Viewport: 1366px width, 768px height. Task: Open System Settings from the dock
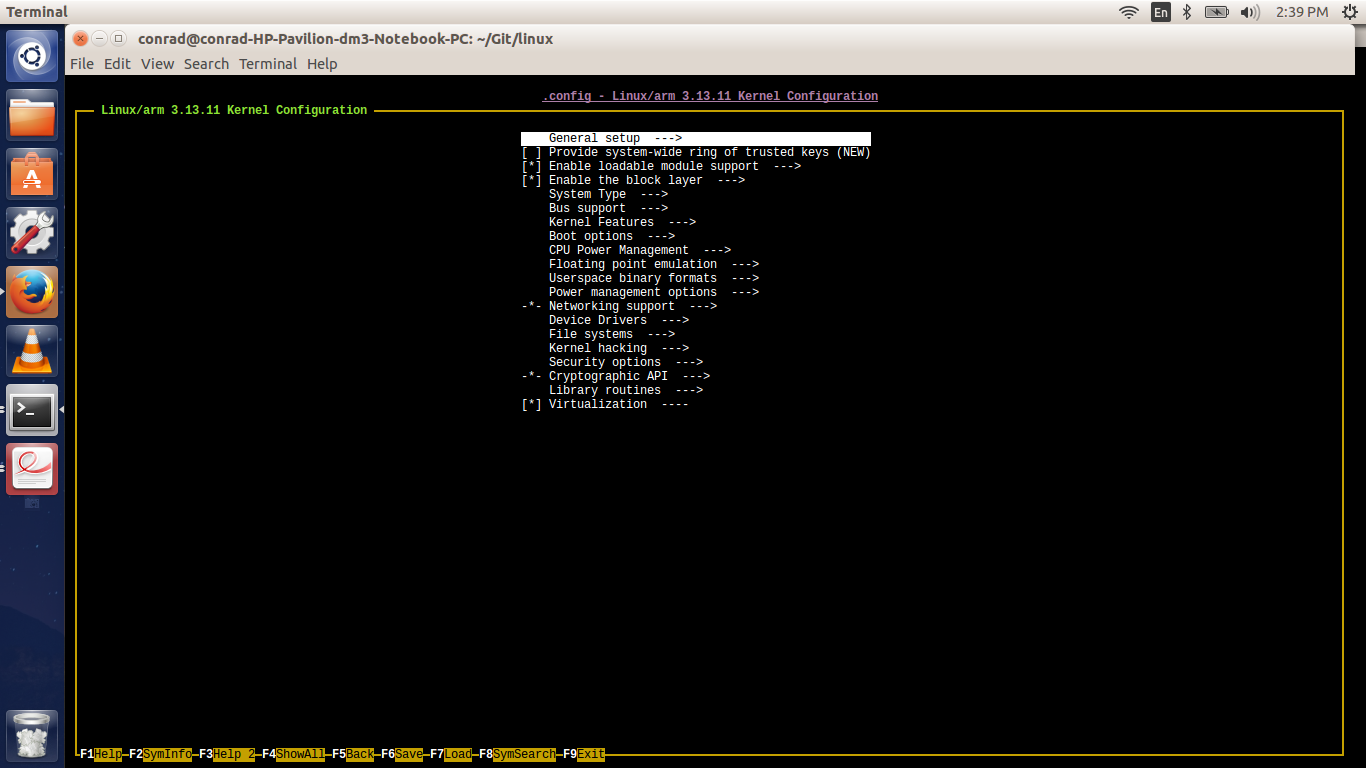click(x=31, y=232)
